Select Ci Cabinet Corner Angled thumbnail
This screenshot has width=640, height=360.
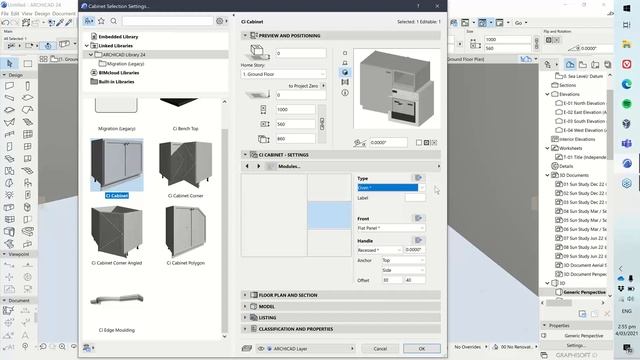click(117, 232)
